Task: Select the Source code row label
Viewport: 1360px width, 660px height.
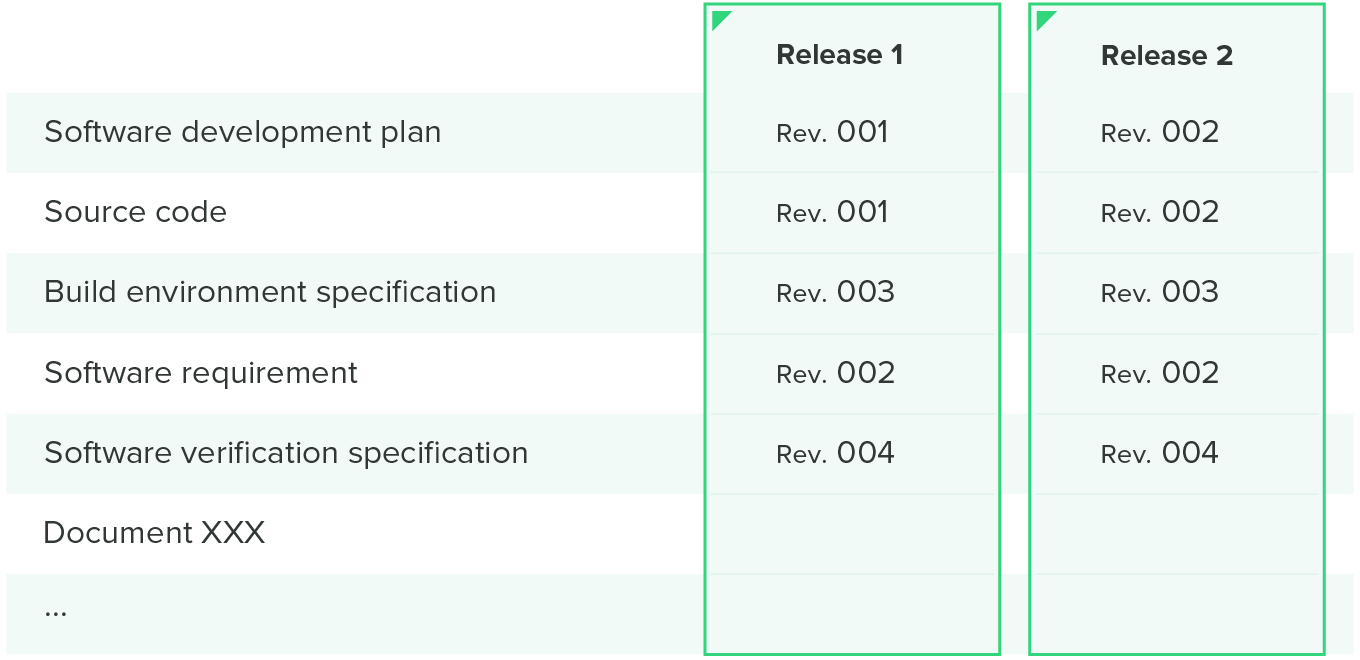Action: pyautogui.click(x=135, y=212)
